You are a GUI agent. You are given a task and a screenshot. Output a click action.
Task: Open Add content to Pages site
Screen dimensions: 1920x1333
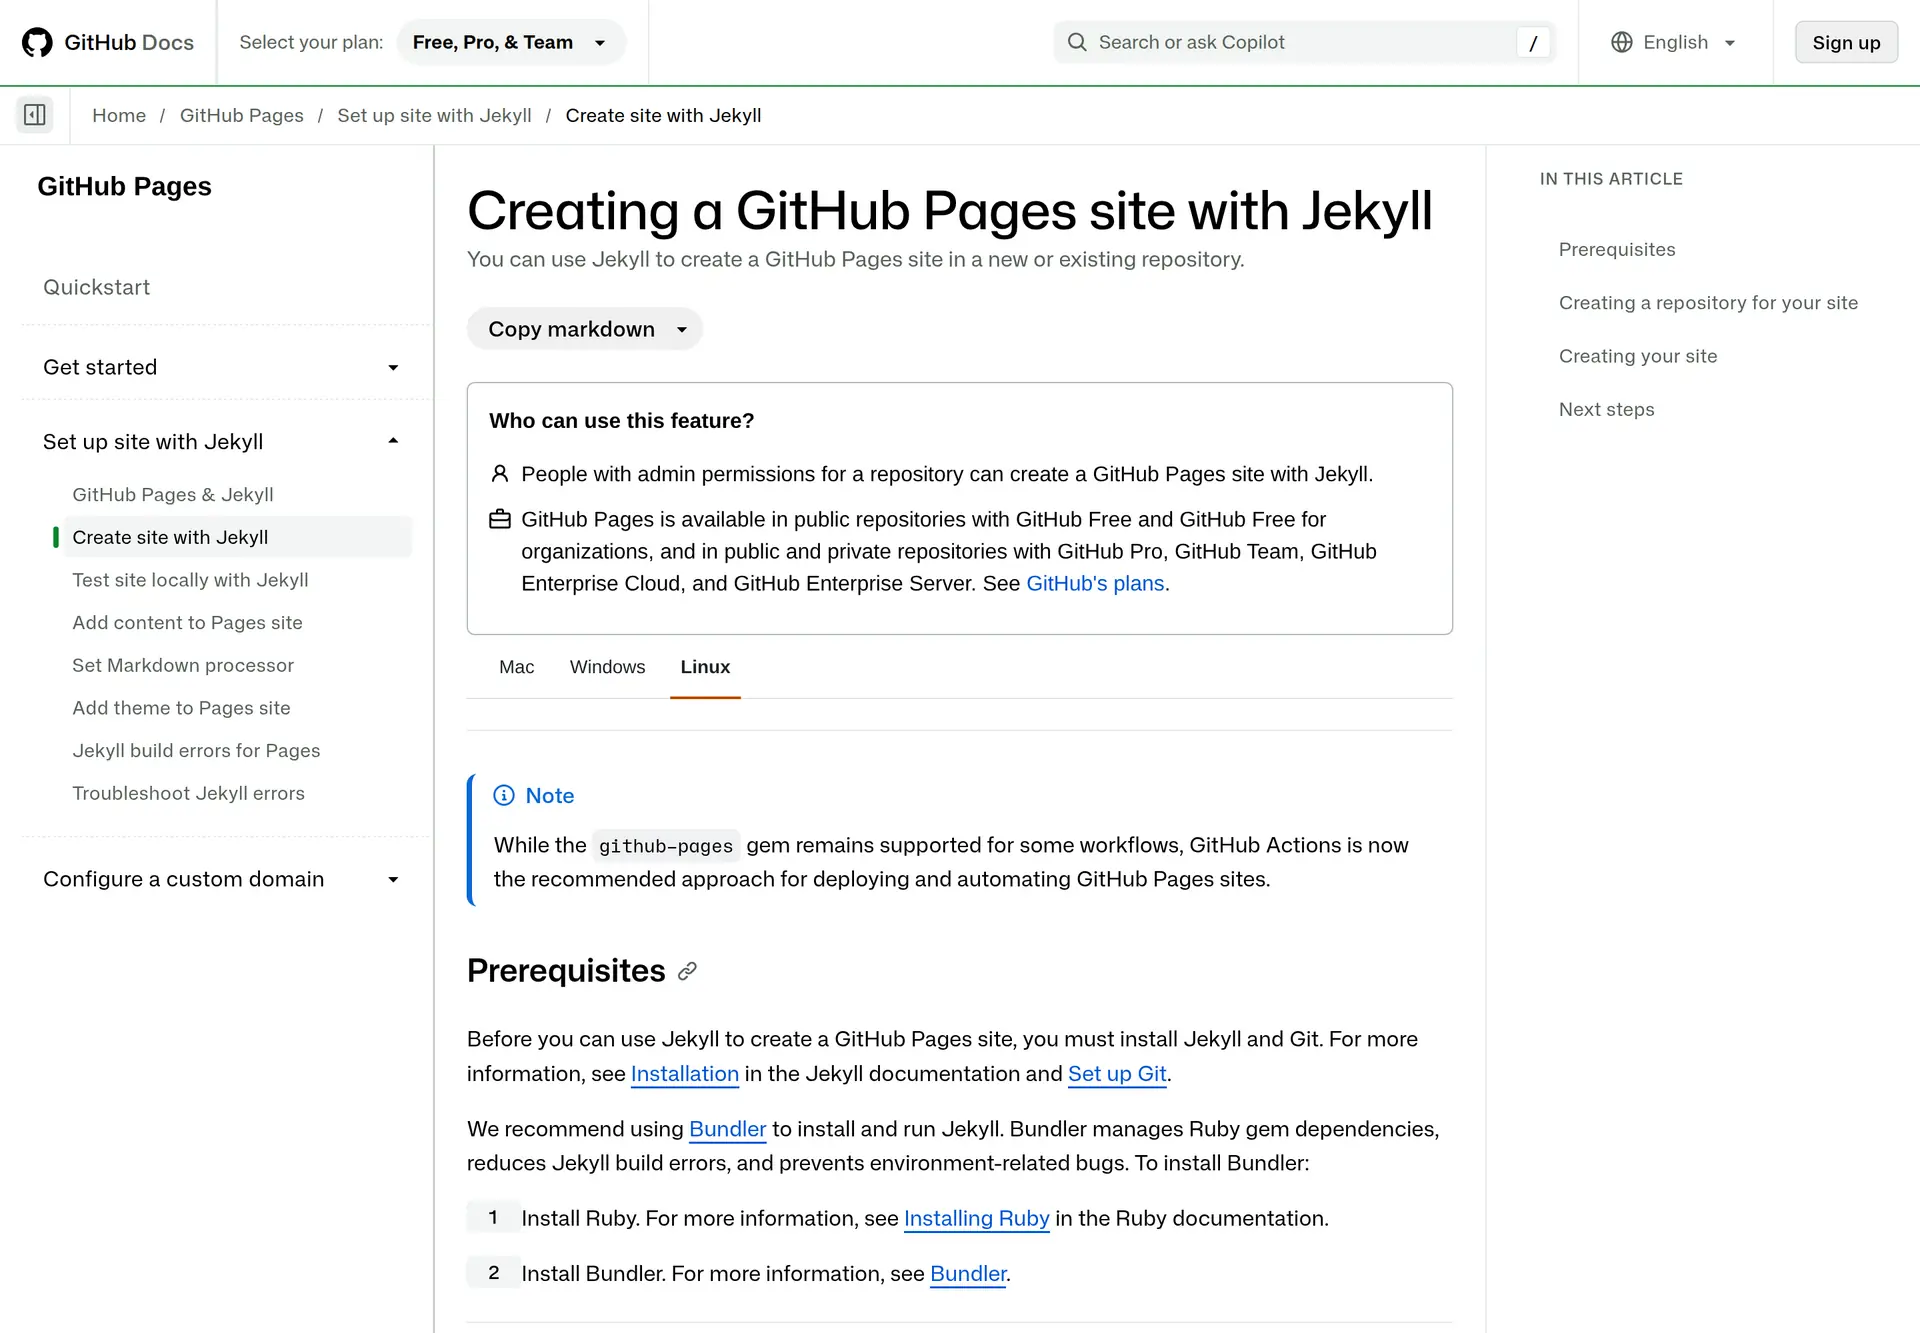(x=187, y=622)
